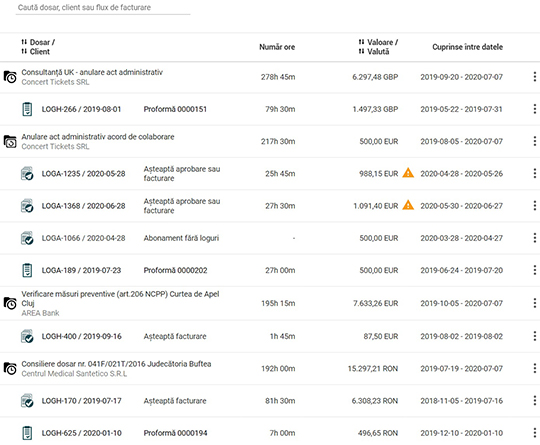Open Proformă 0000194 entry
The width and height of the screenshot is (540, 445).
(175, 433)
